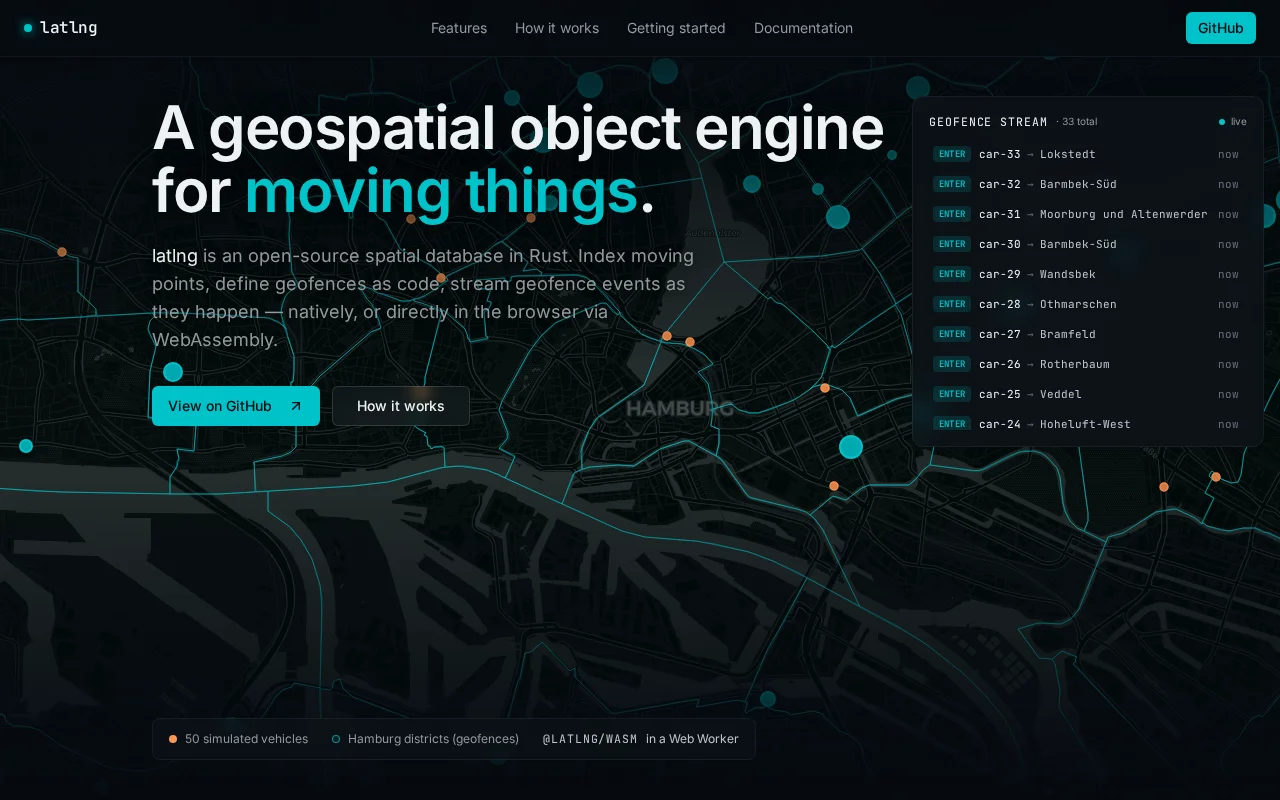1280x800 pixels.
Task: Click the HAMBURG map label
Action: (680, 408)
